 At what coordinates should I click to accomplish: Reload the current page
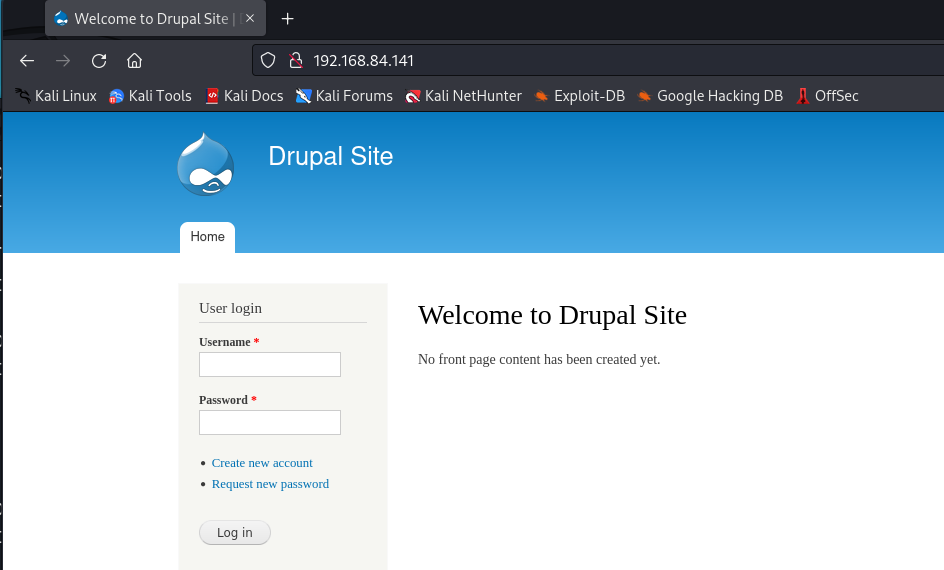(x=99, y=61)
